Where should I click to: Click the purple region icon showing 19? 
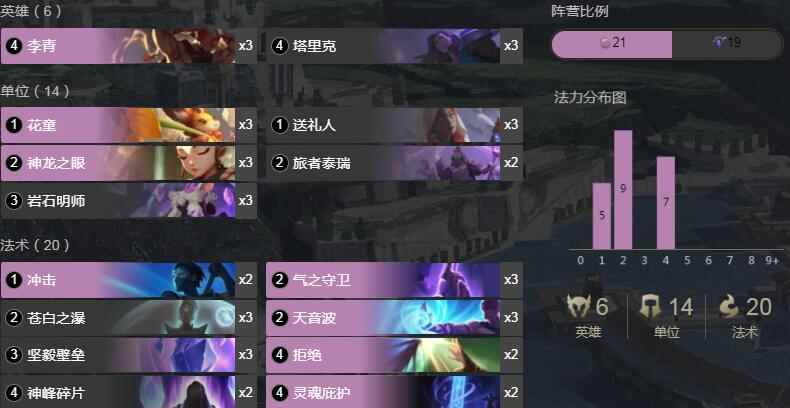click(x=718, y=43)
